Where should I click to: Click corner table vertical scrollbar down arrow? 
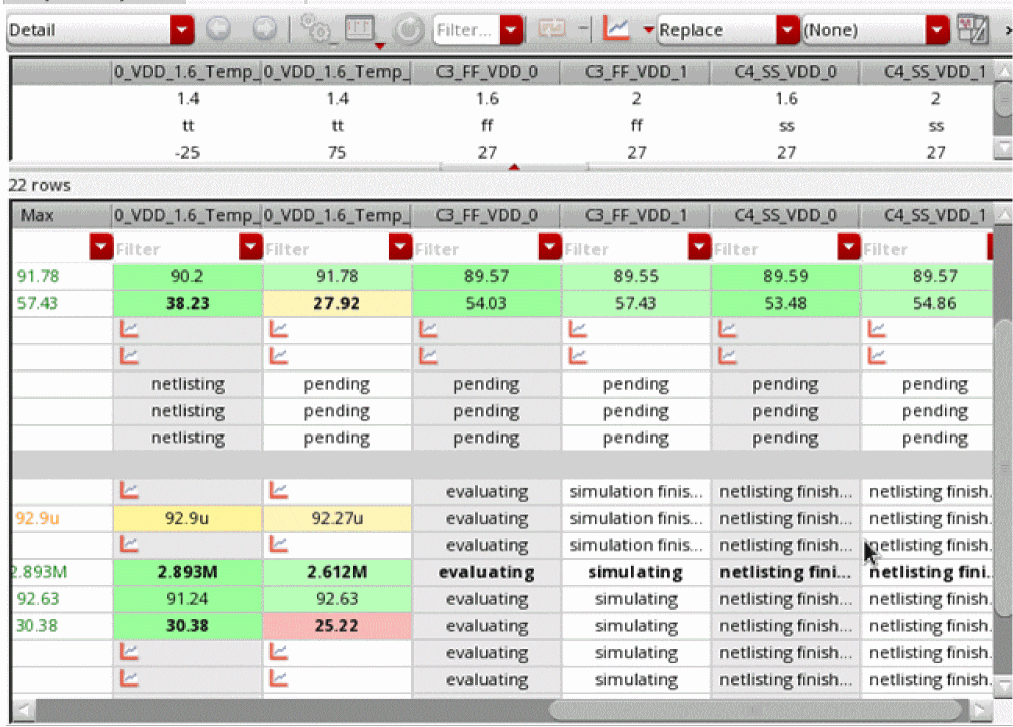pos(1003,149)
